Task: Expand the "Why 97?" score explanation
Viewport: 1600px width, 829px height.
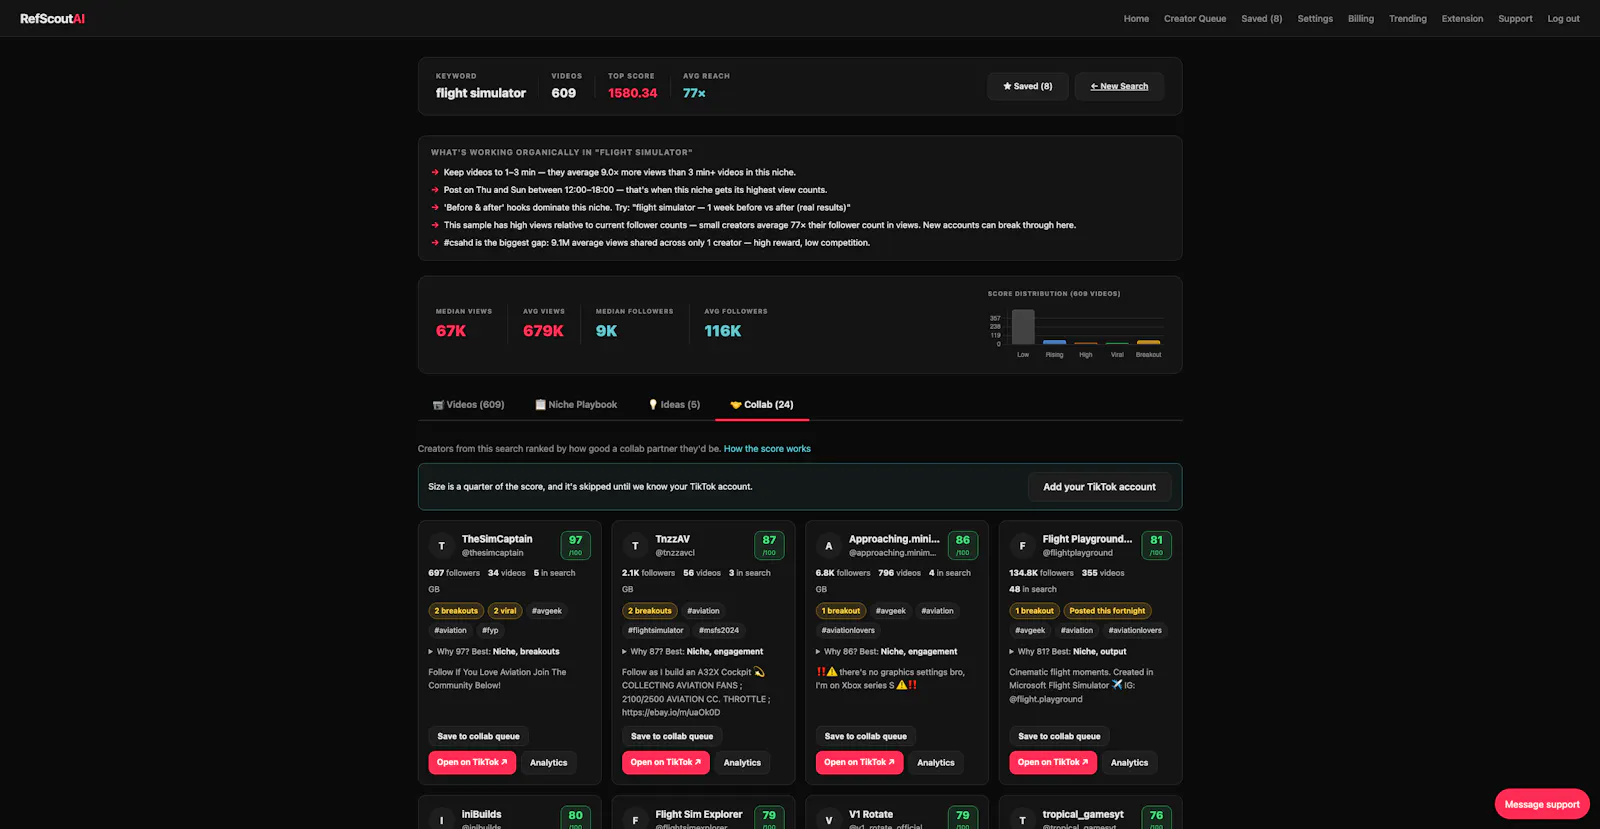Action: [494, 651]
